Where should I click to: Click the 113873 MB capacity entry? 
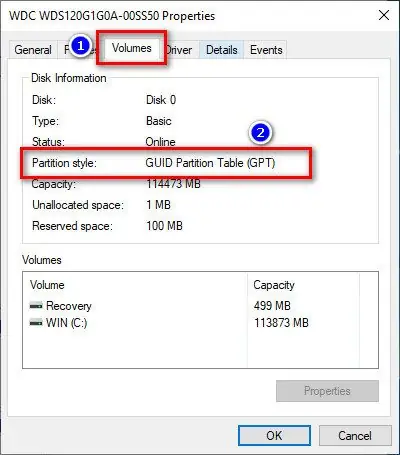point(281,323)
